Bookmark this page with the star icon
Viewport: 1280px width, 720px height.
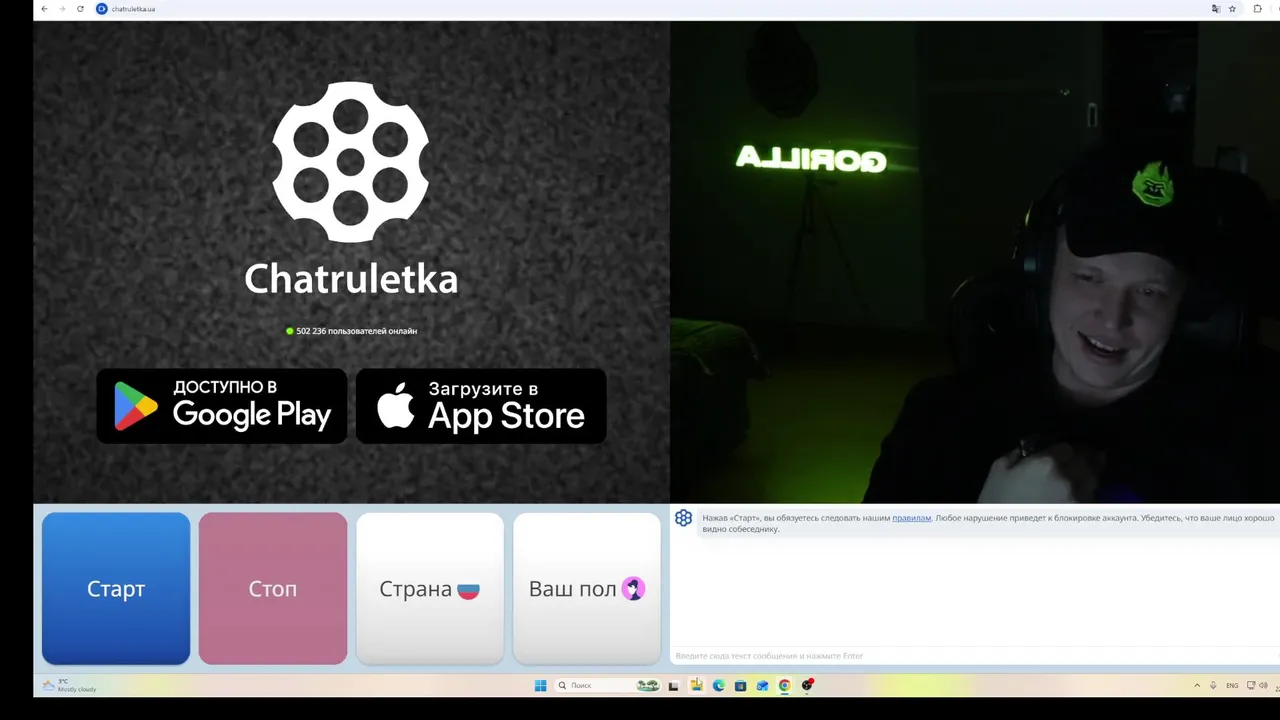[x=1232, y=9]
